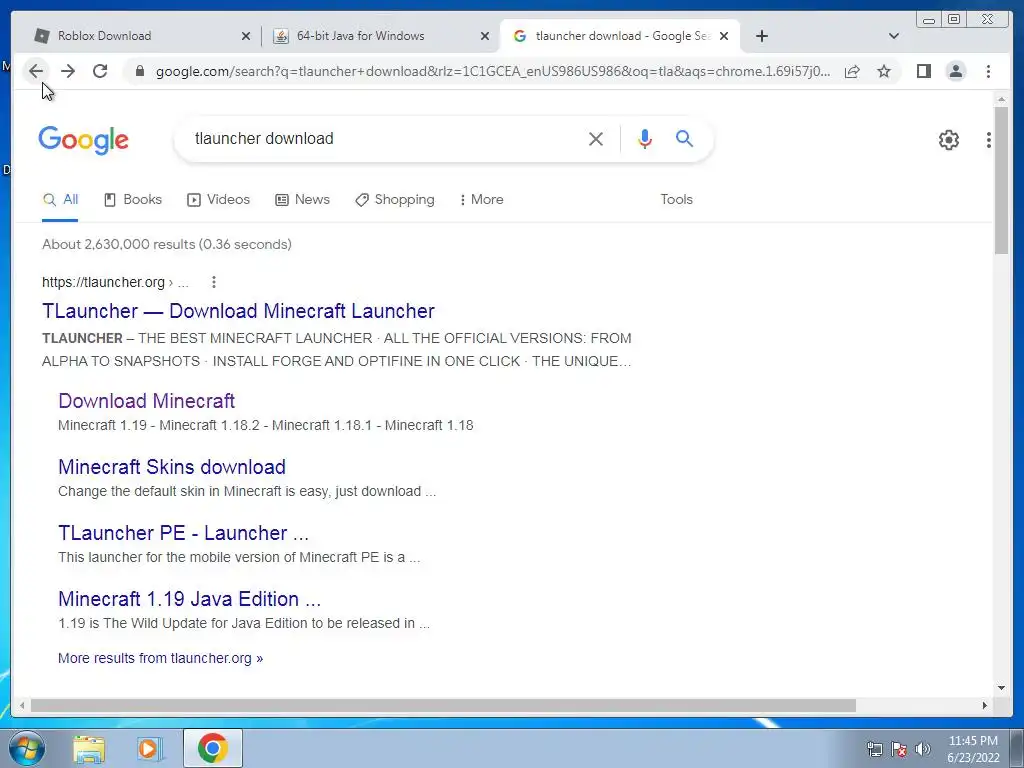Open Google apps dots beside the gear
Viewport: 1024px width, 768px height.
coord(989,140)
